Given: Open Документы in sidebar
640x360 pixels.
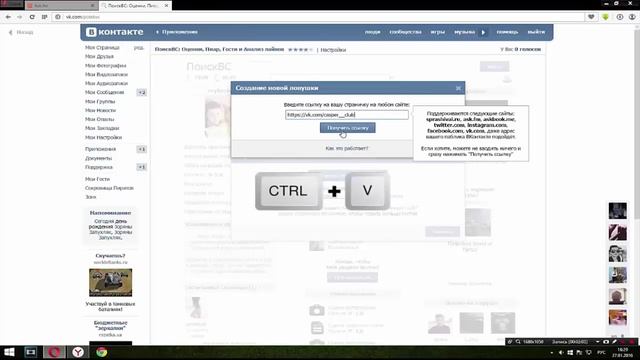Looking at the screenshot, I should tap(98, 158).
